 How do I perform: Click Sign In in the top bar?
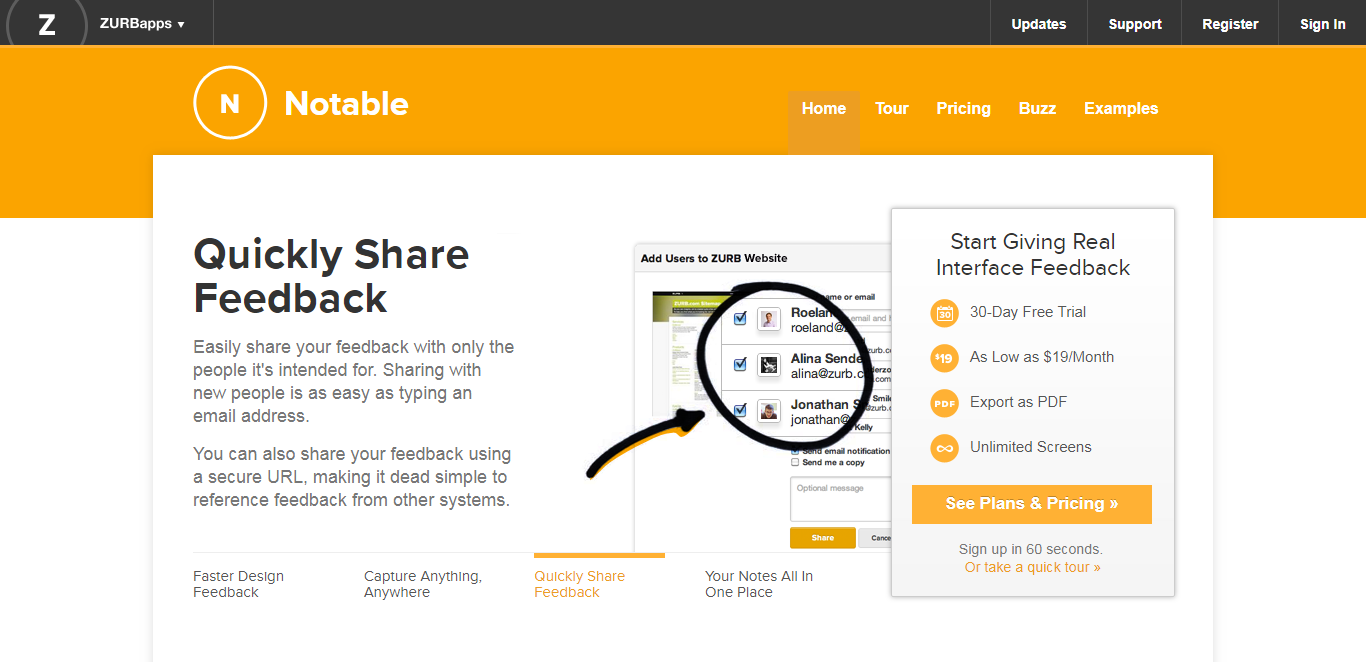click(1322, 24)
